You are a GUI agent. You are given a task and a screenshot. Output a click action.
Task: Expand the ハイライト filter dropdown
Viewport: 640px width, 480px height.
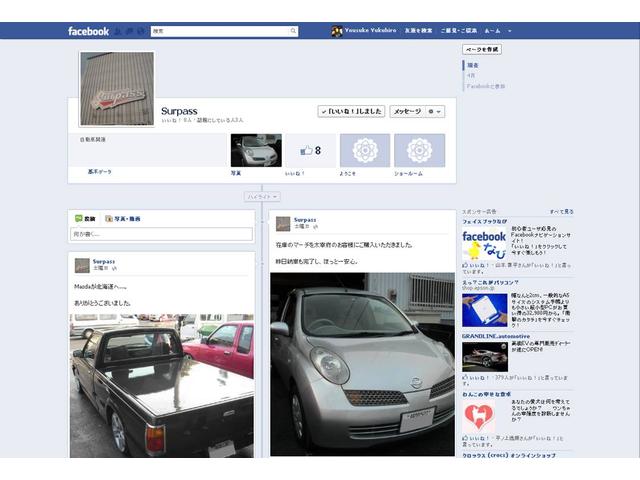click(x=262, y=197)
